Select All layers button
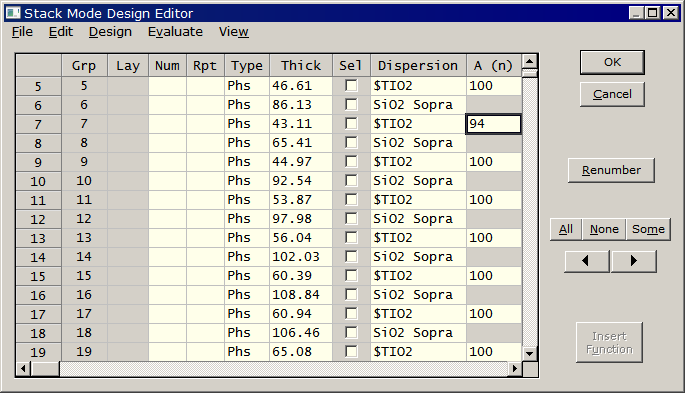This screenshot has width=685, height=393. [566, 229]
